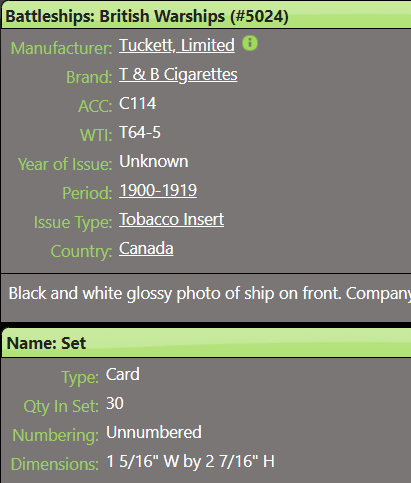This screenshot has height=483, width=411.
Task: Click the black and white photo description text
Action: point(209,294)
